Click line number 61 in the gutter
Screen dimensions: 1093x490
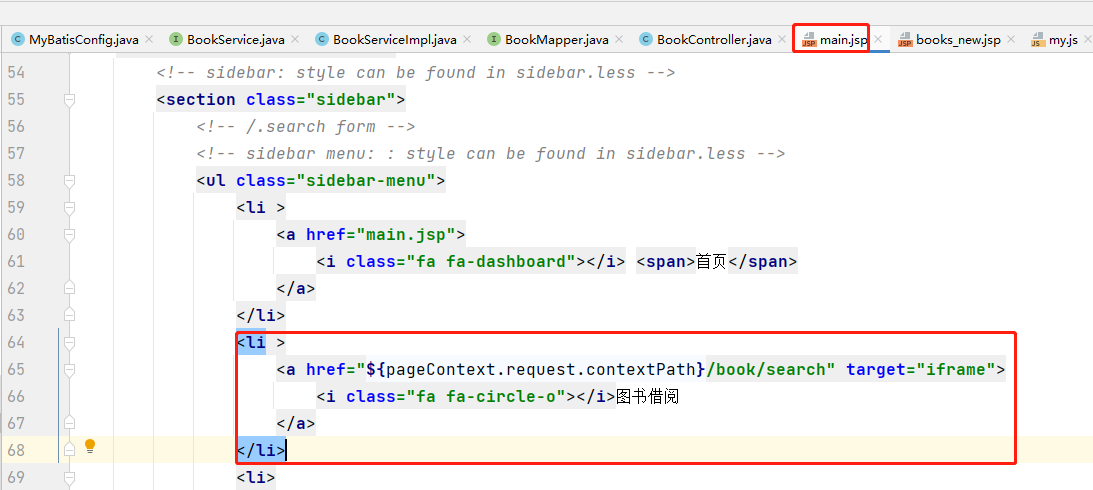point(15,261)
